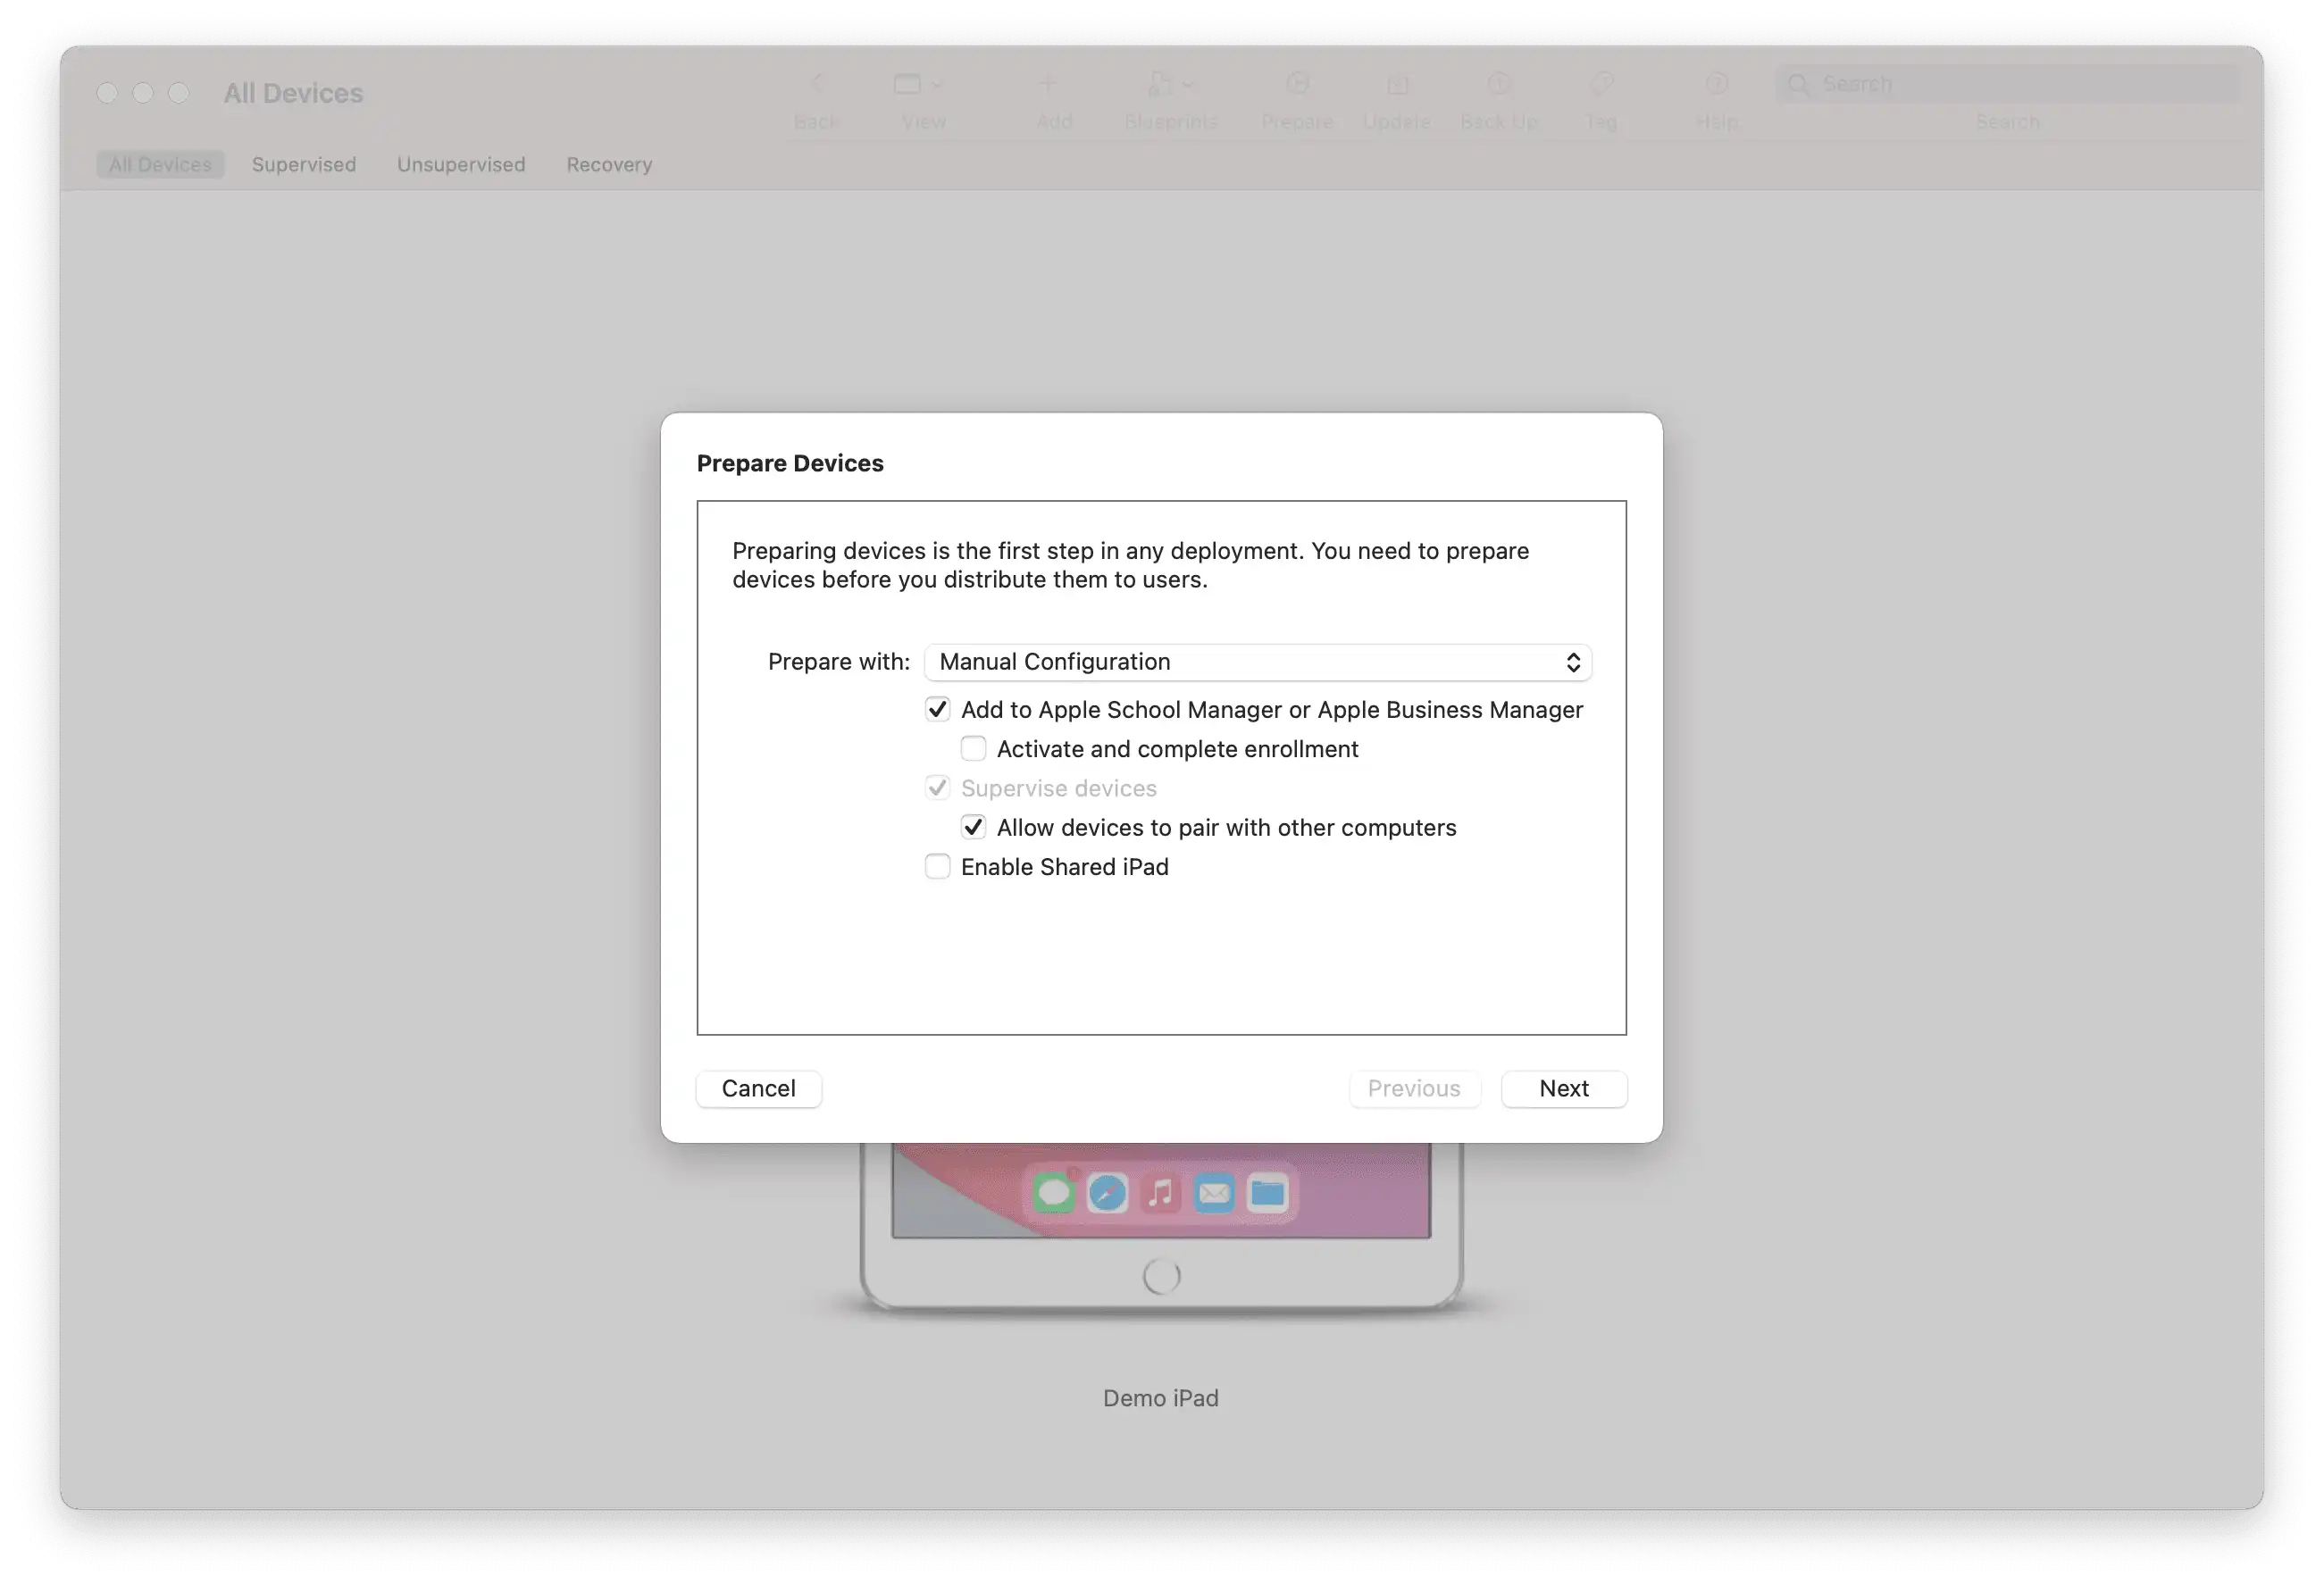Screen dimensions: 2324x1584
Task: Click the Prepare with label
Action: pyautogui.click(x=839, y=662)
